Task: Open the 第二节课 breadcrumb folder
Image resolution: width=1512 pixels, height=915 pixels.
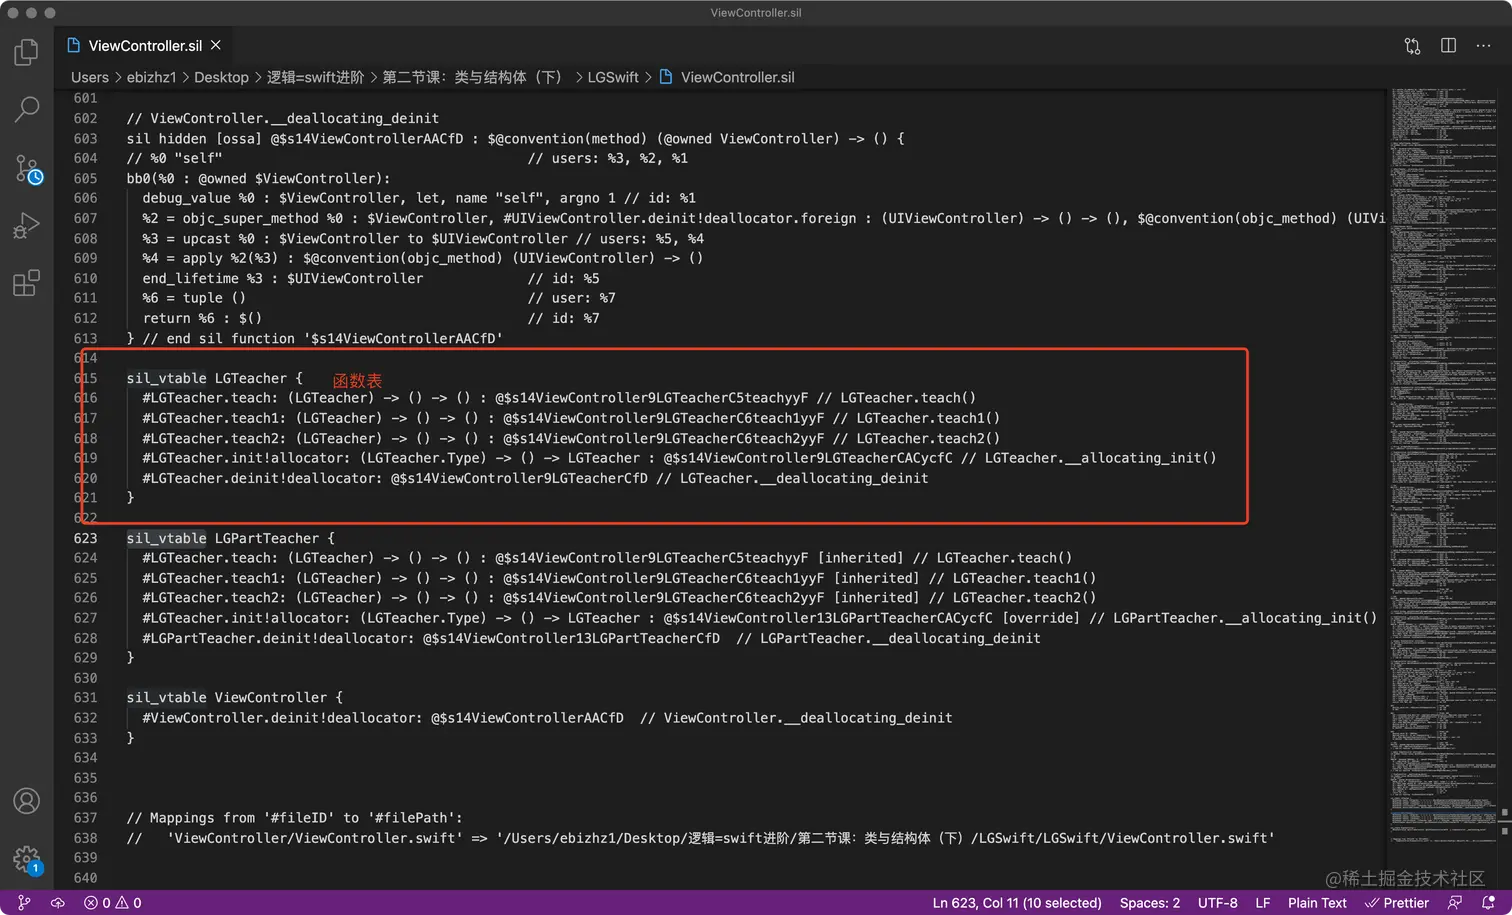Action: (472, 77)
